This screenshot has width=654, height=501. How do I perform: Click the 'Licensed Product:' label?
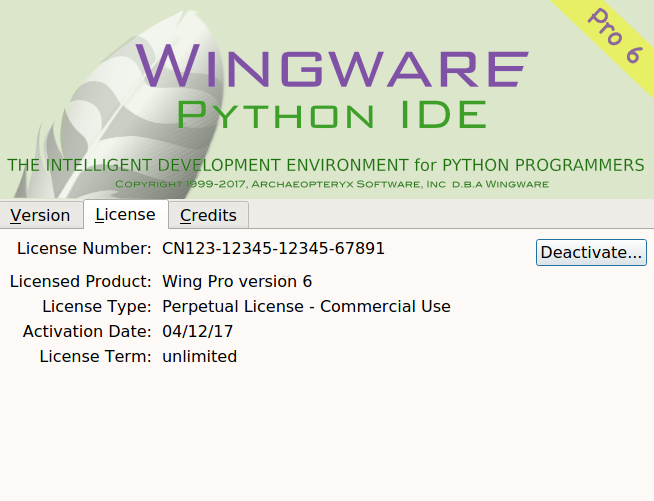point(80,282)
